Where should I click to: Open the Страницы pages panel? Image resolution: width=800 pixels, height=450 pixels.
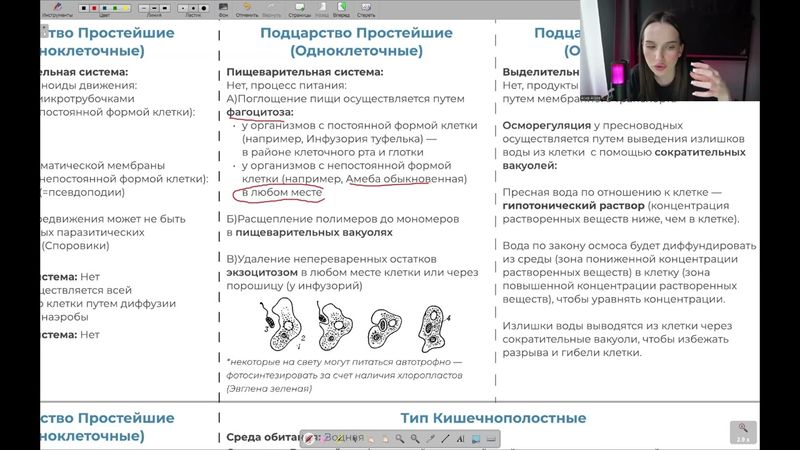pos(299,9)
